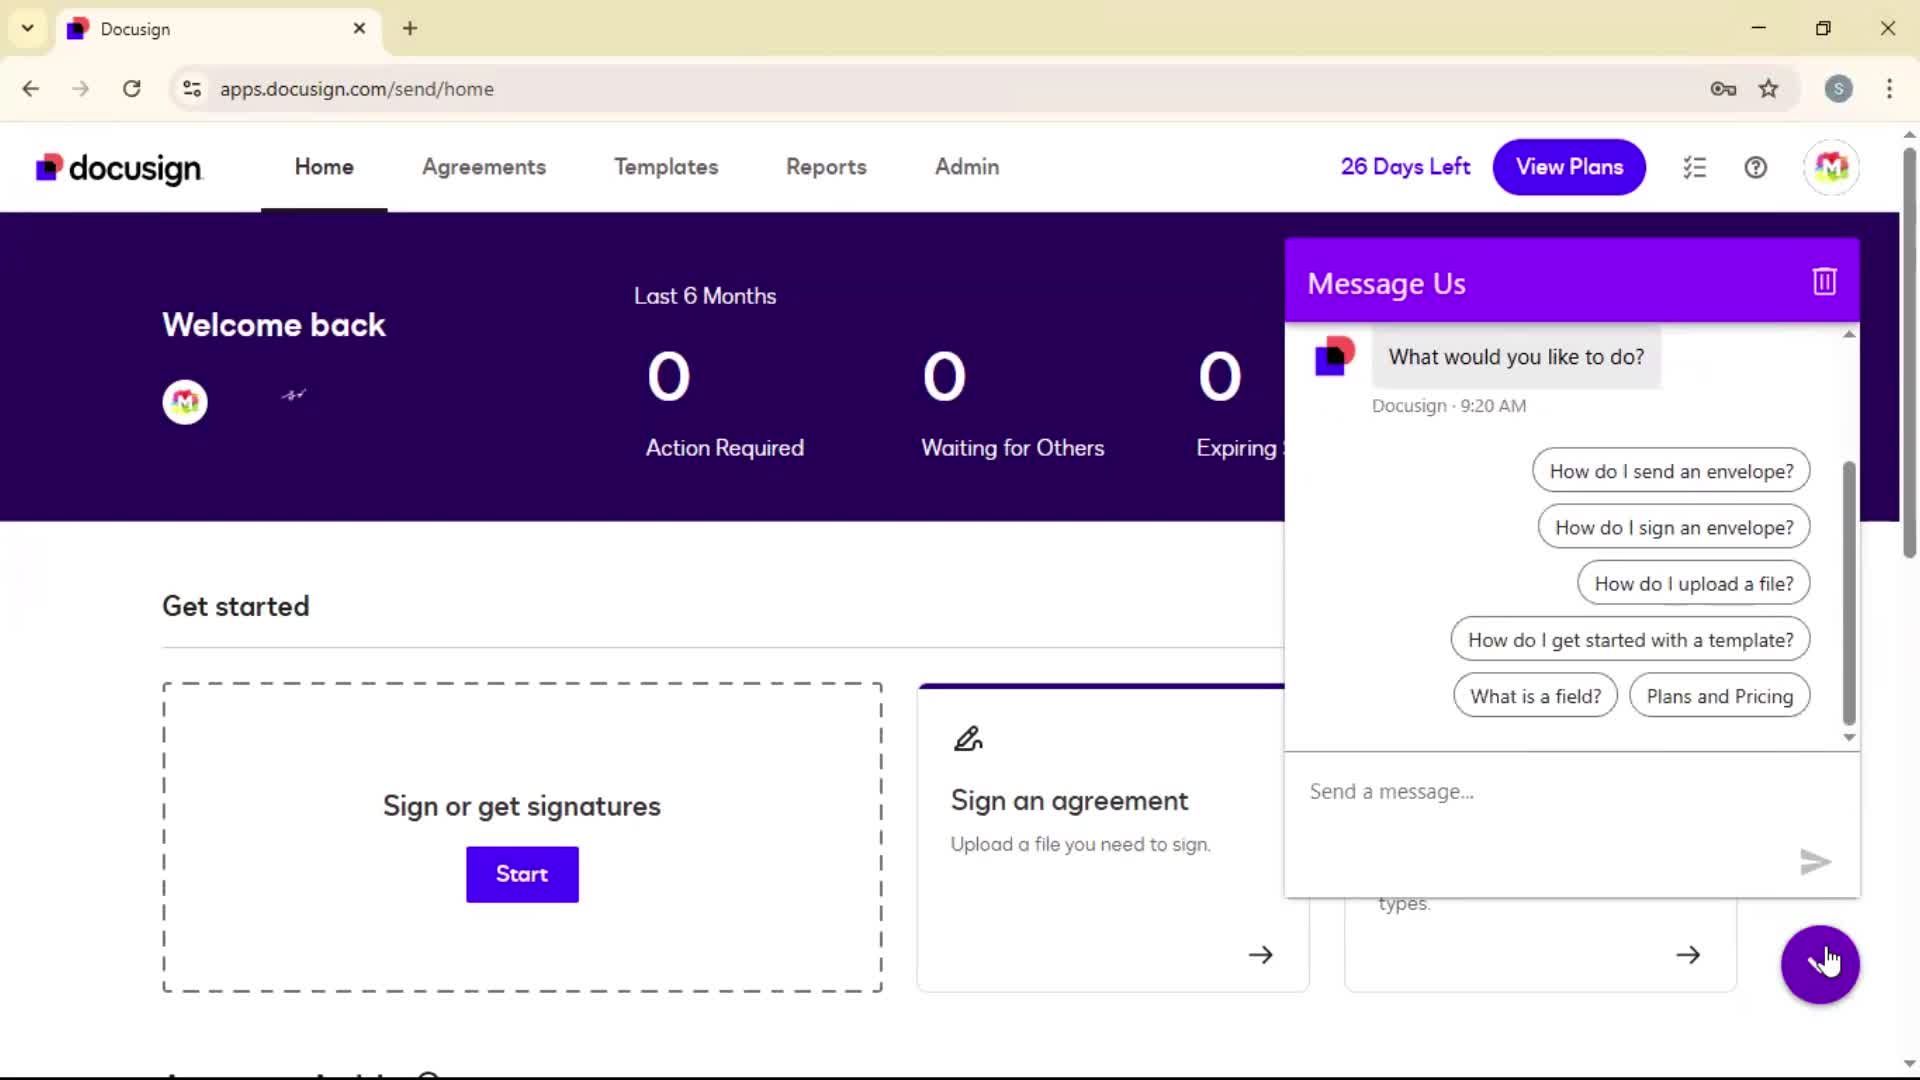Viewport: 1920px width, 1080px height.
Task: Bookmark this page with the star icon
Action: [1768, 89]
